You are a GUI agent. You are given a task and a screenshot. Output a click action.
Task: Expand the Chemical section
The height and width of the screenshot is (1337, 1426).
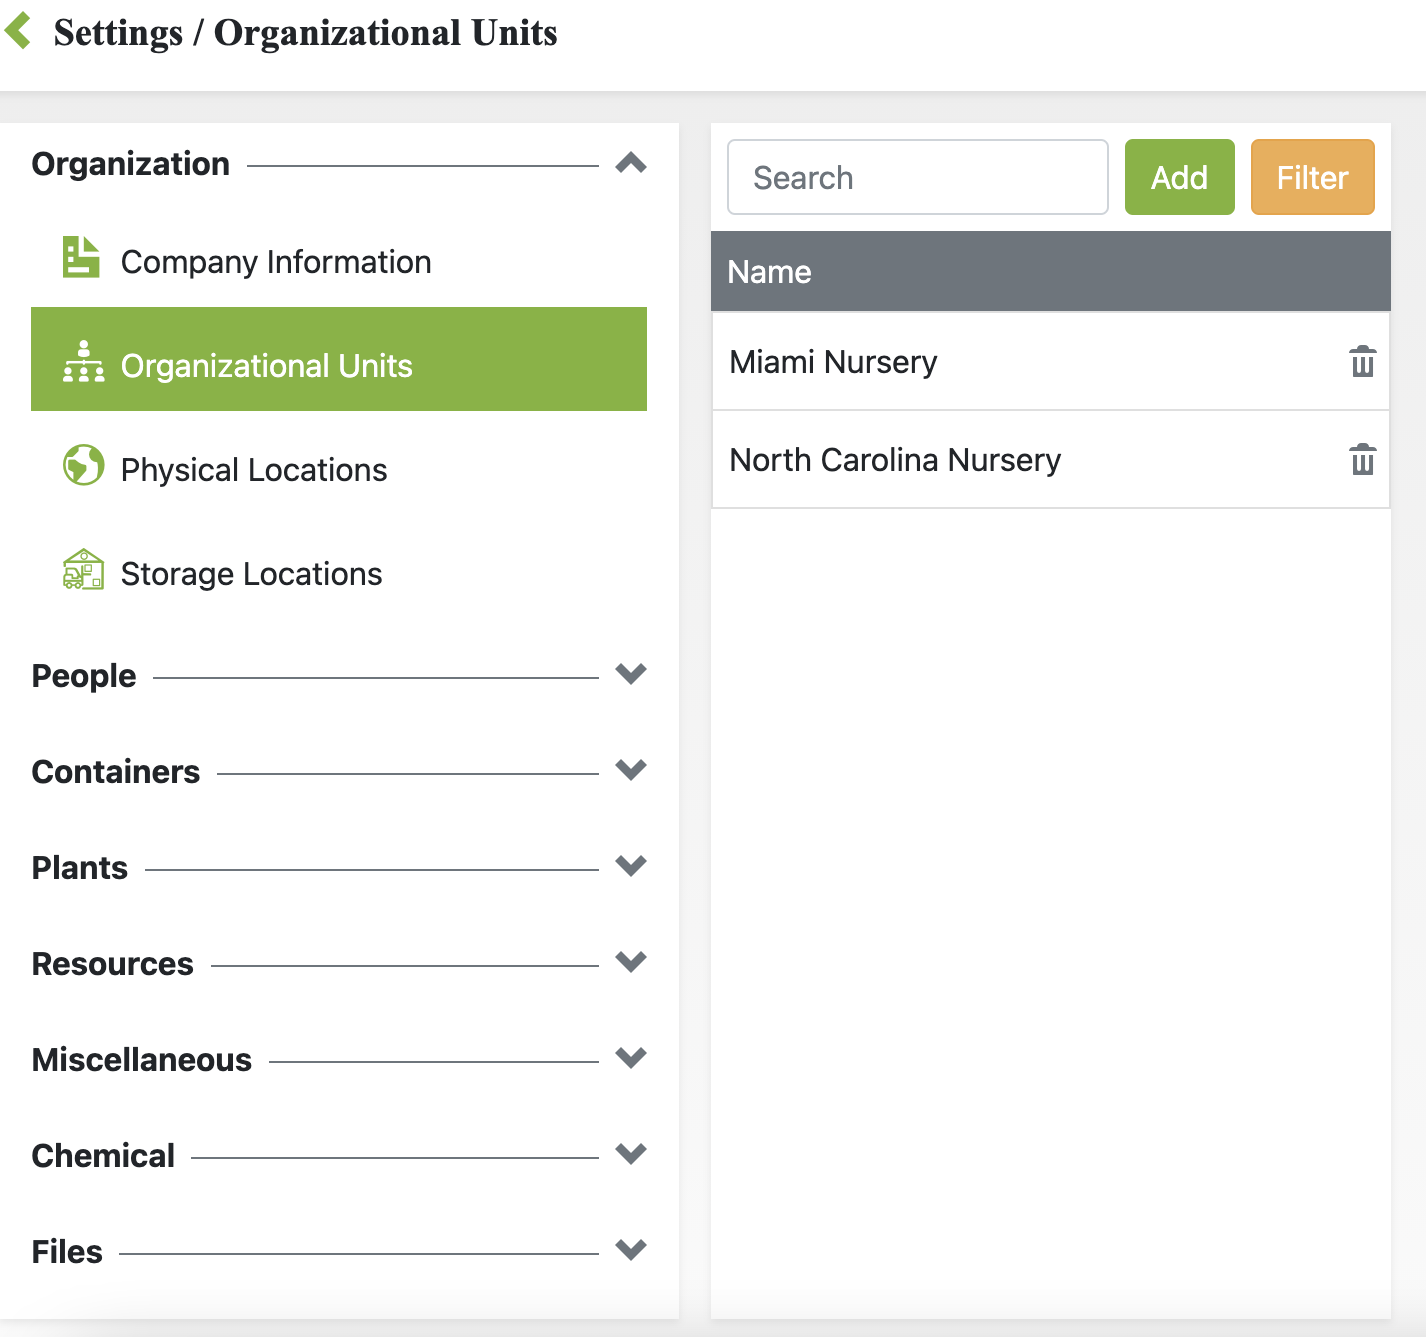point(631,1154)
